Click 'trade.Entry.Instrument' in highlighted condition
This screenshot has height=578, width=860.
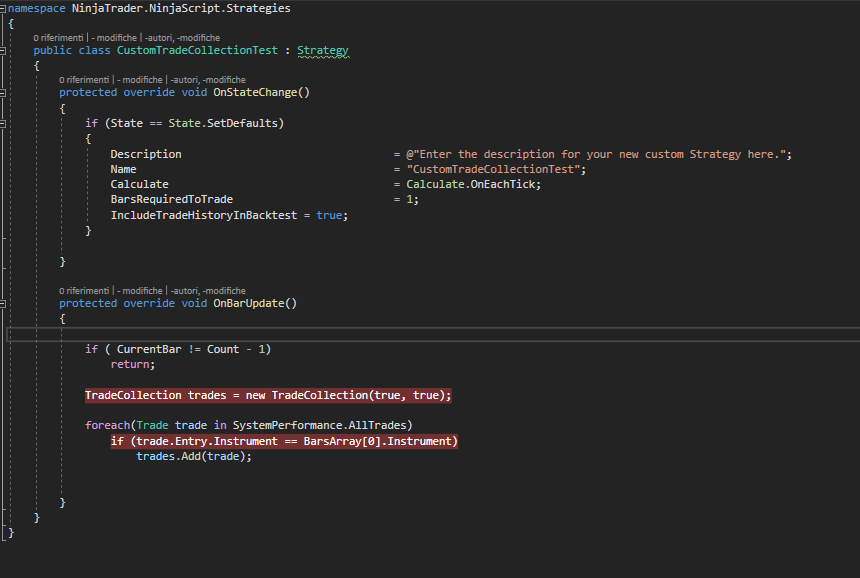coord(207,441)
